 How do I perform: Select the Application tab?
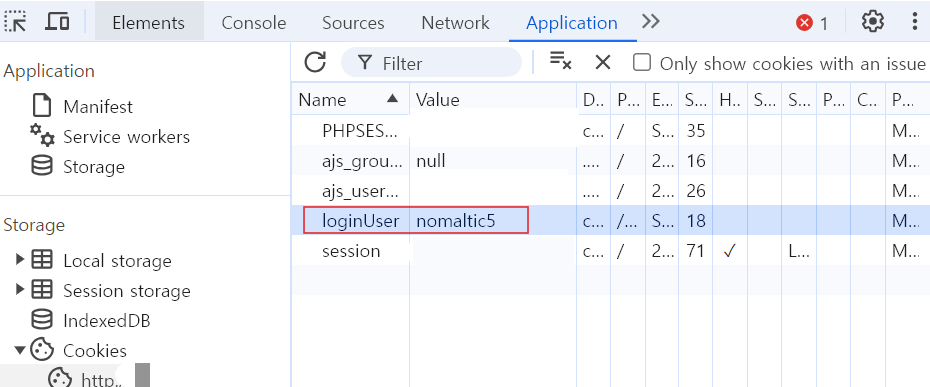click(x=572, y=23)
